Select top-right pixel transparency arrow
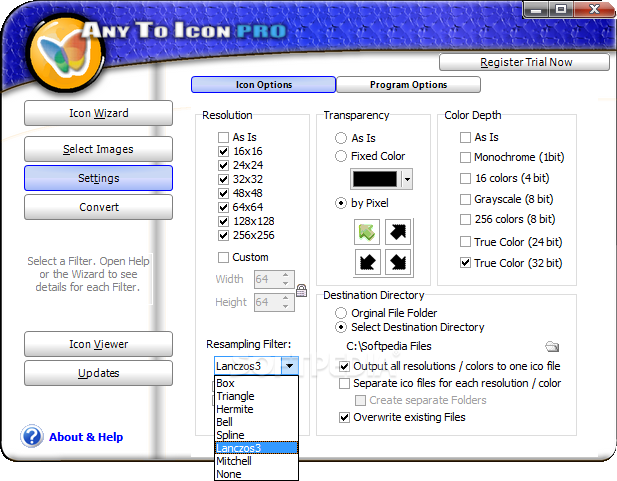The height and width of the screenshot is (481, 617). pyautogui.click(x=398, y=232)
